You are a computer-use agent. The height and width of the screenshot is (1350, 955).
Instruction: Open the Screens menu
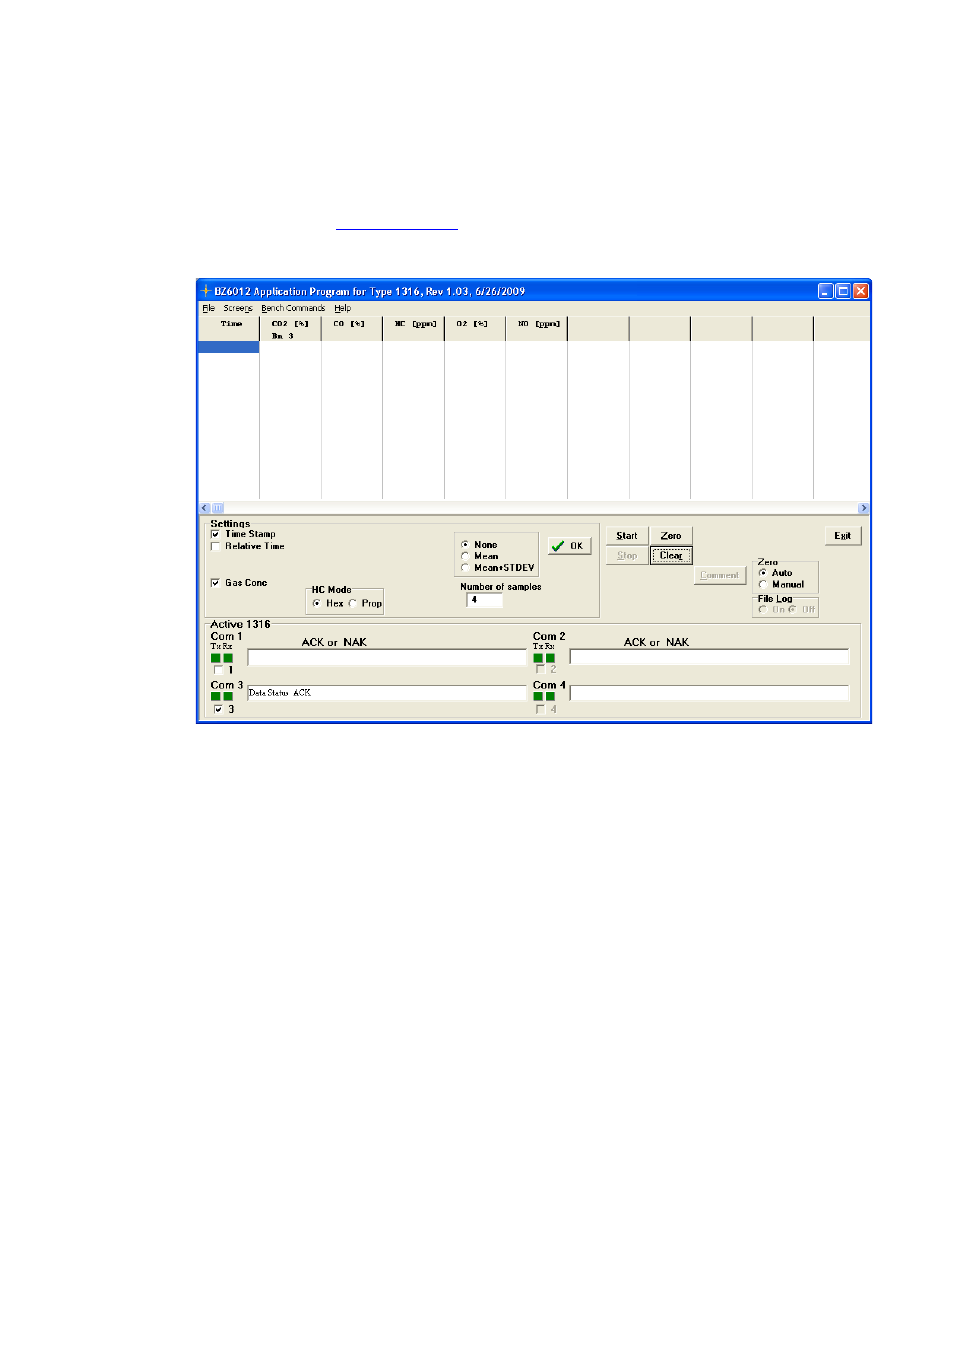(x=238, y=308)
